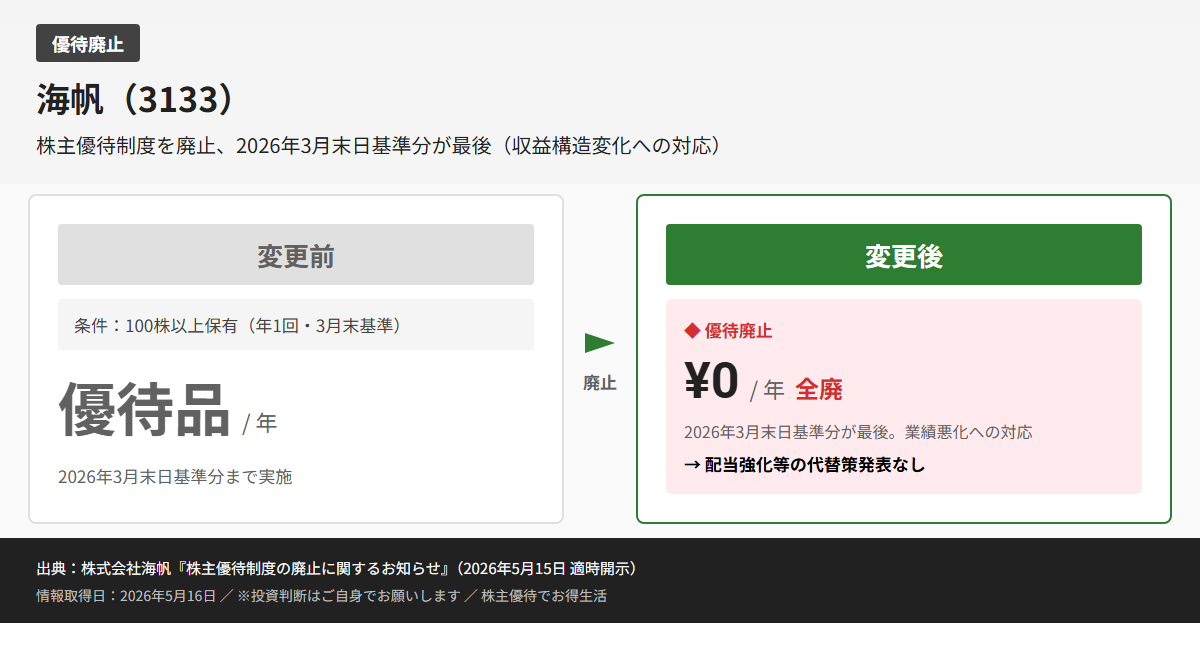Click the source line 出典：株式会社海帆
The height and width of the screenshot is (647, 1200).
click(337, 568)
